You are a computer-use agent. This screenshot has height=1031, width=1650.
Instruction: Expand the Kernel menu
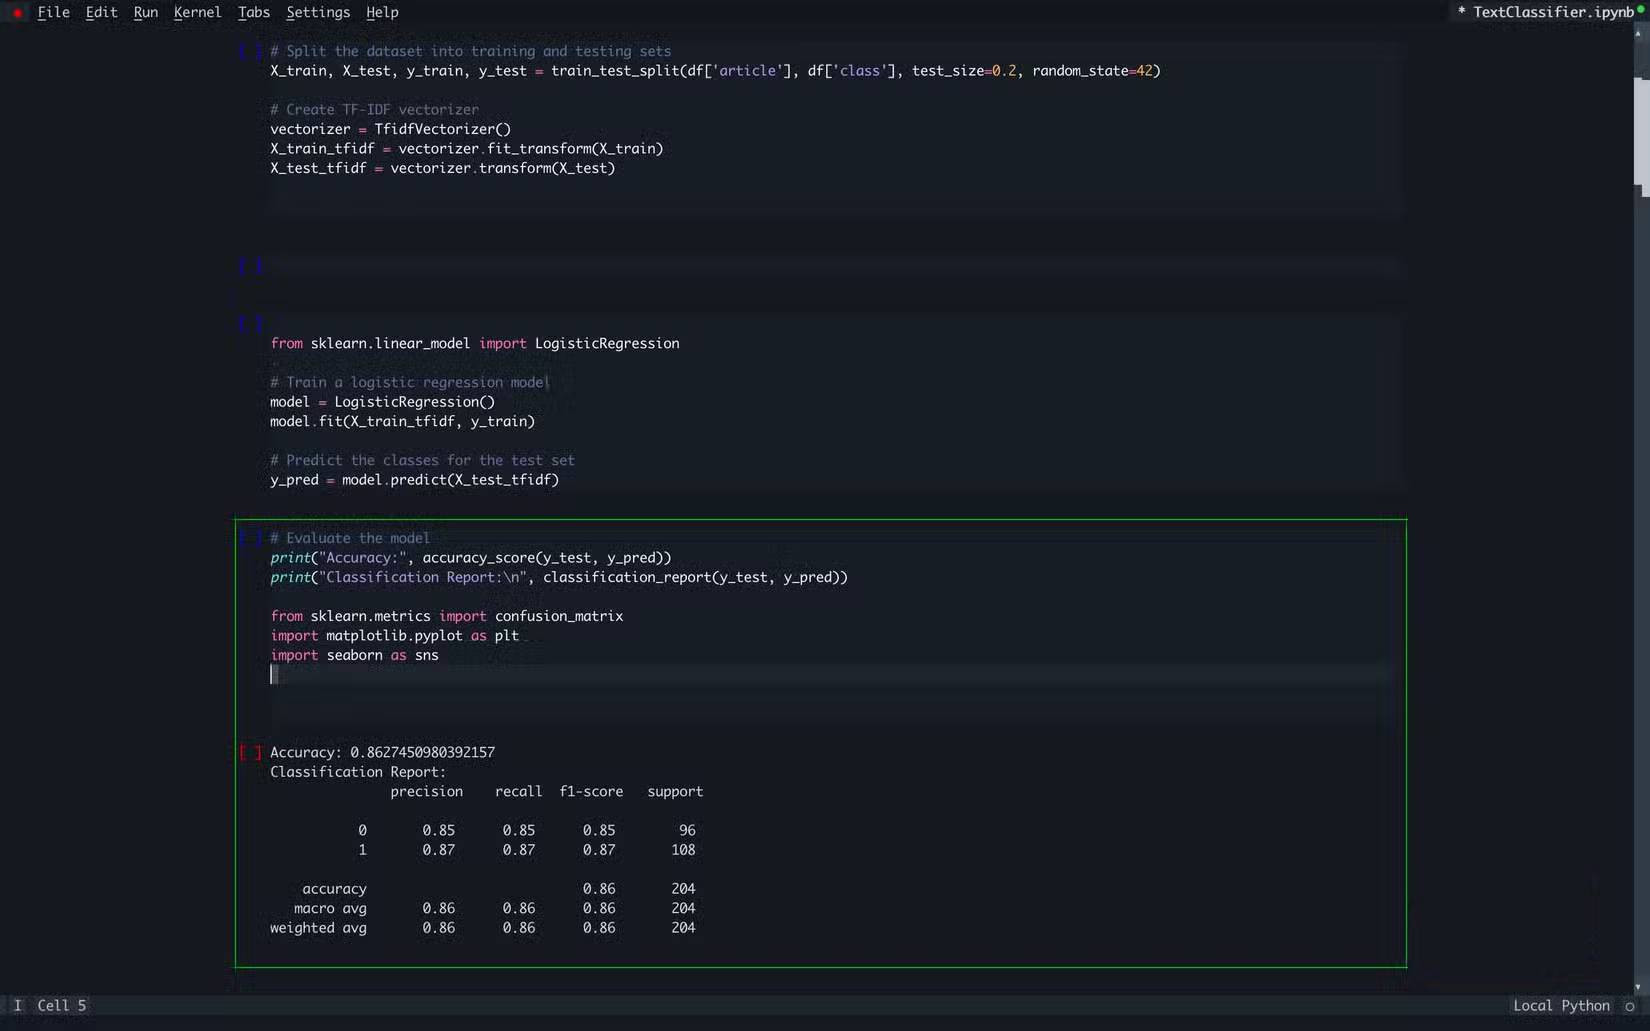tap(197, 12)
